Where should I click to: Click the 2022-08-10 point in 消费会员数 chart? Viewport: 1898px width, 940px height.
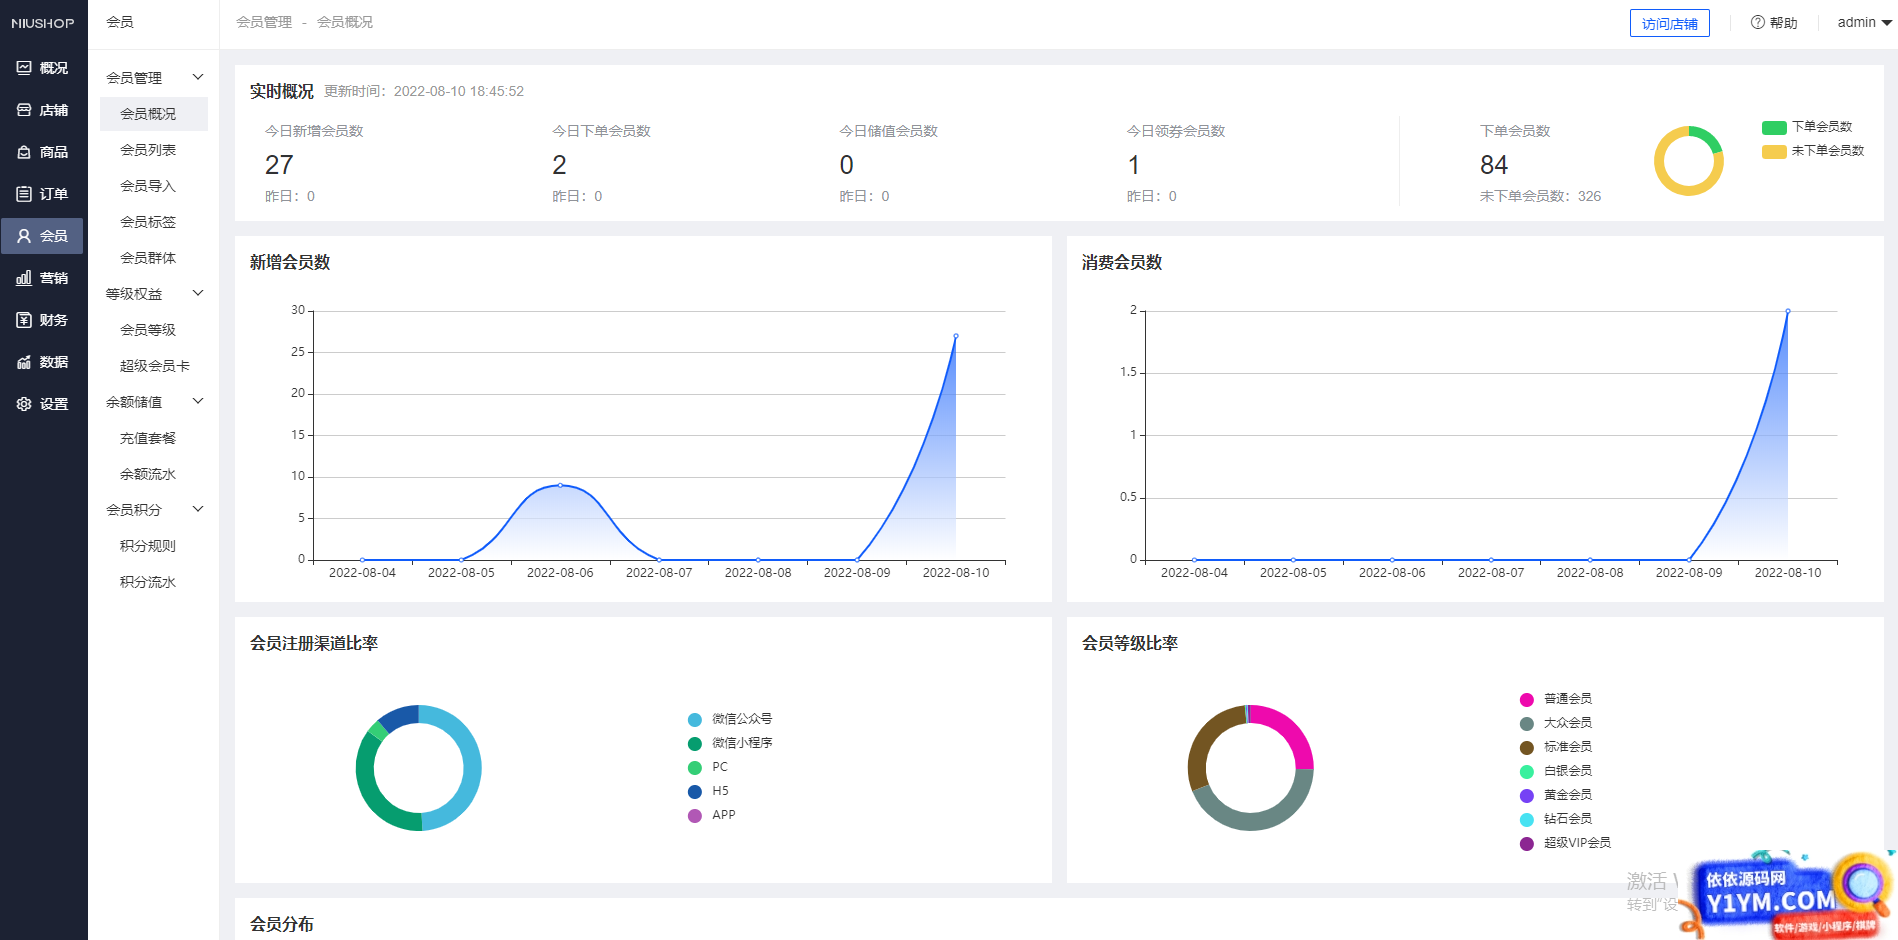[x=1788, y=311]
